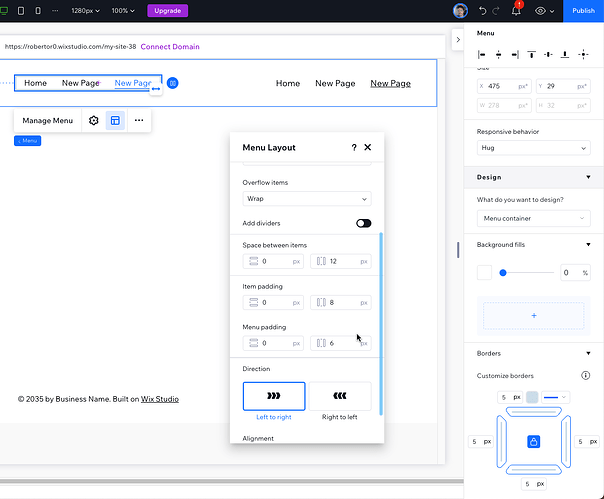Click the Upgrade button
This screenshot has height=499, width=604.
[x=168, y=10]
